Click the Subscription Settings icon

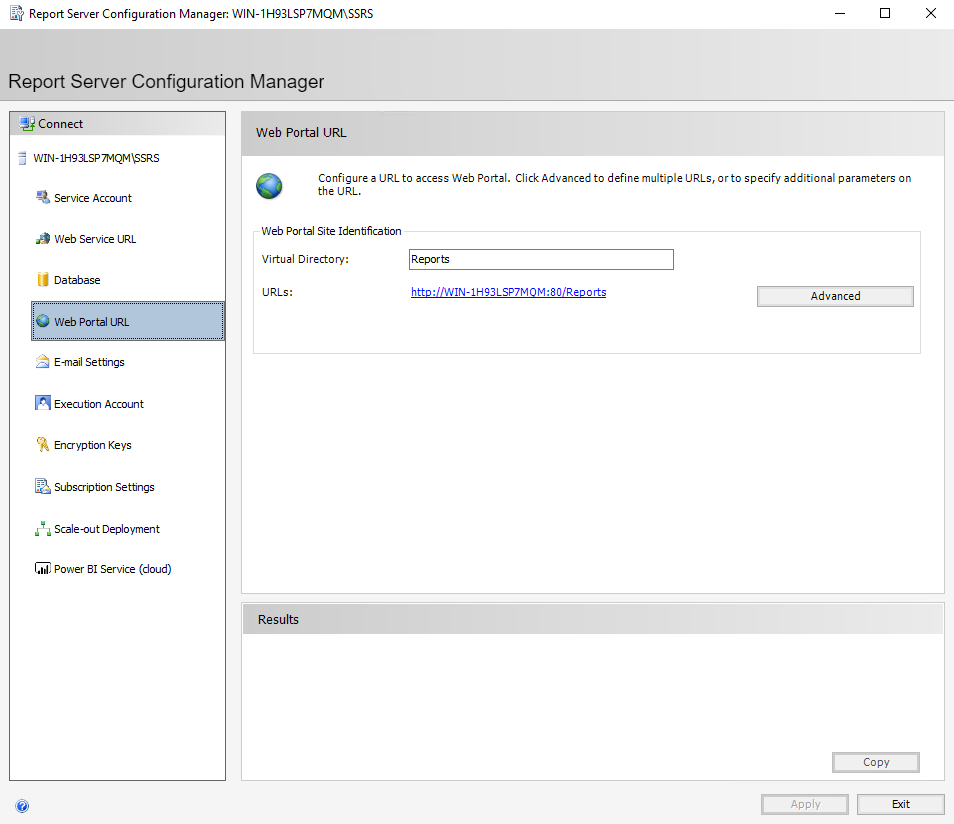[43, 487]
